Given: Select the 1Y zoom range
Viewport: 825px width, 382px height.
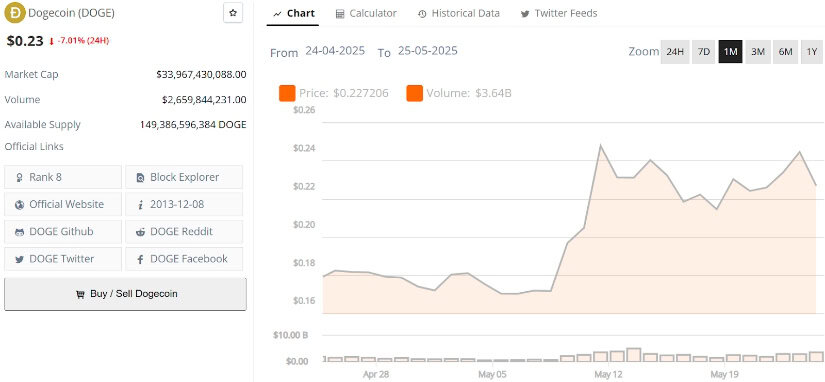Looking at the screenshot, I should [x=812, y=52].
